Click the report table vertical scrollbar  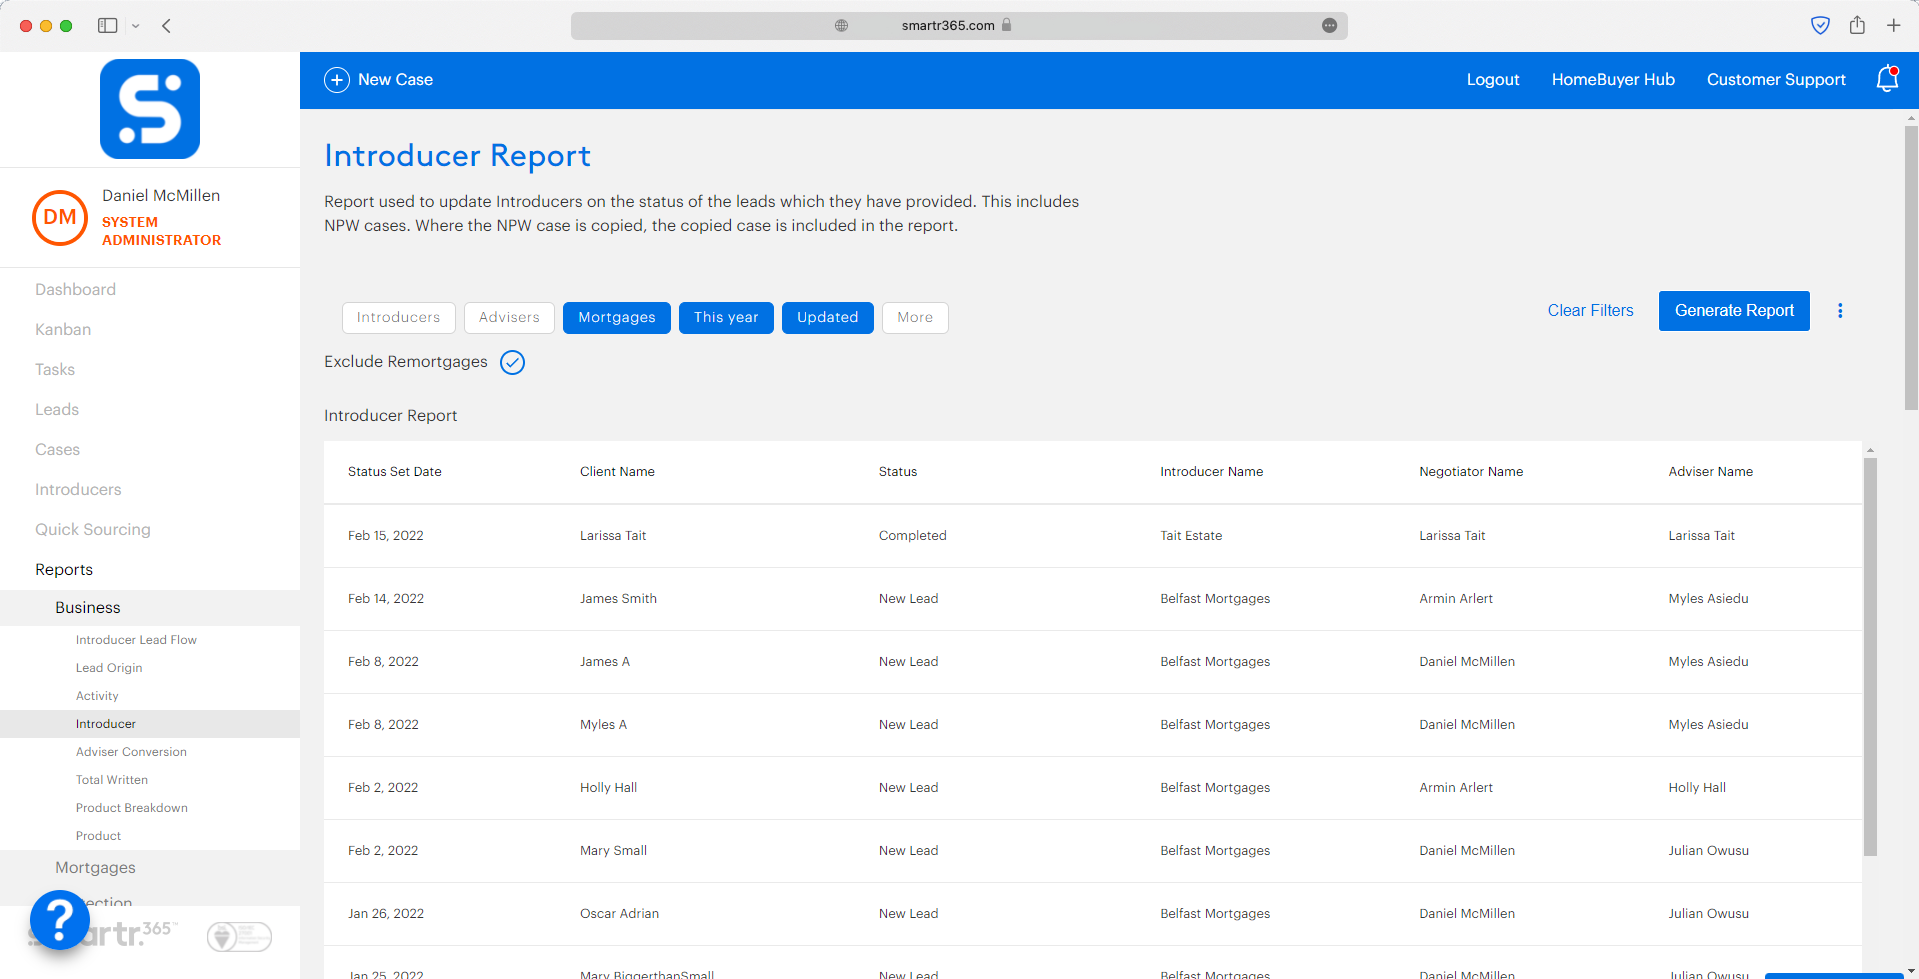tap(1870, 656)
